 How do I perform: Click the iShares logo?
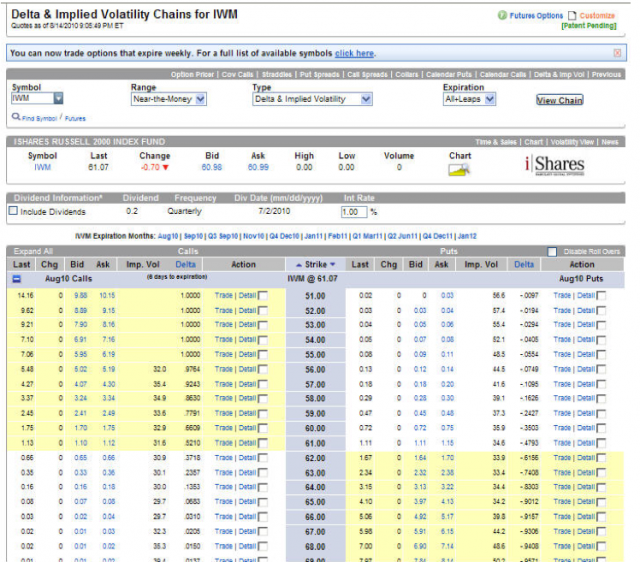[555, 165]
